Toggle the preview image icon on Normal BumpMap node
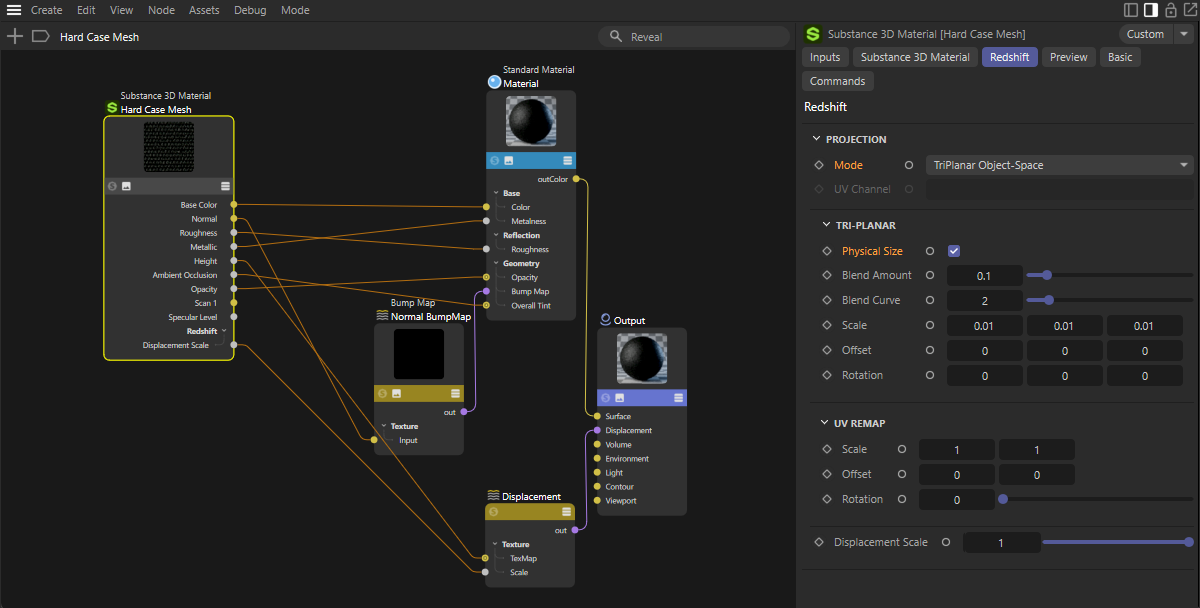 [x=396, y=393]
